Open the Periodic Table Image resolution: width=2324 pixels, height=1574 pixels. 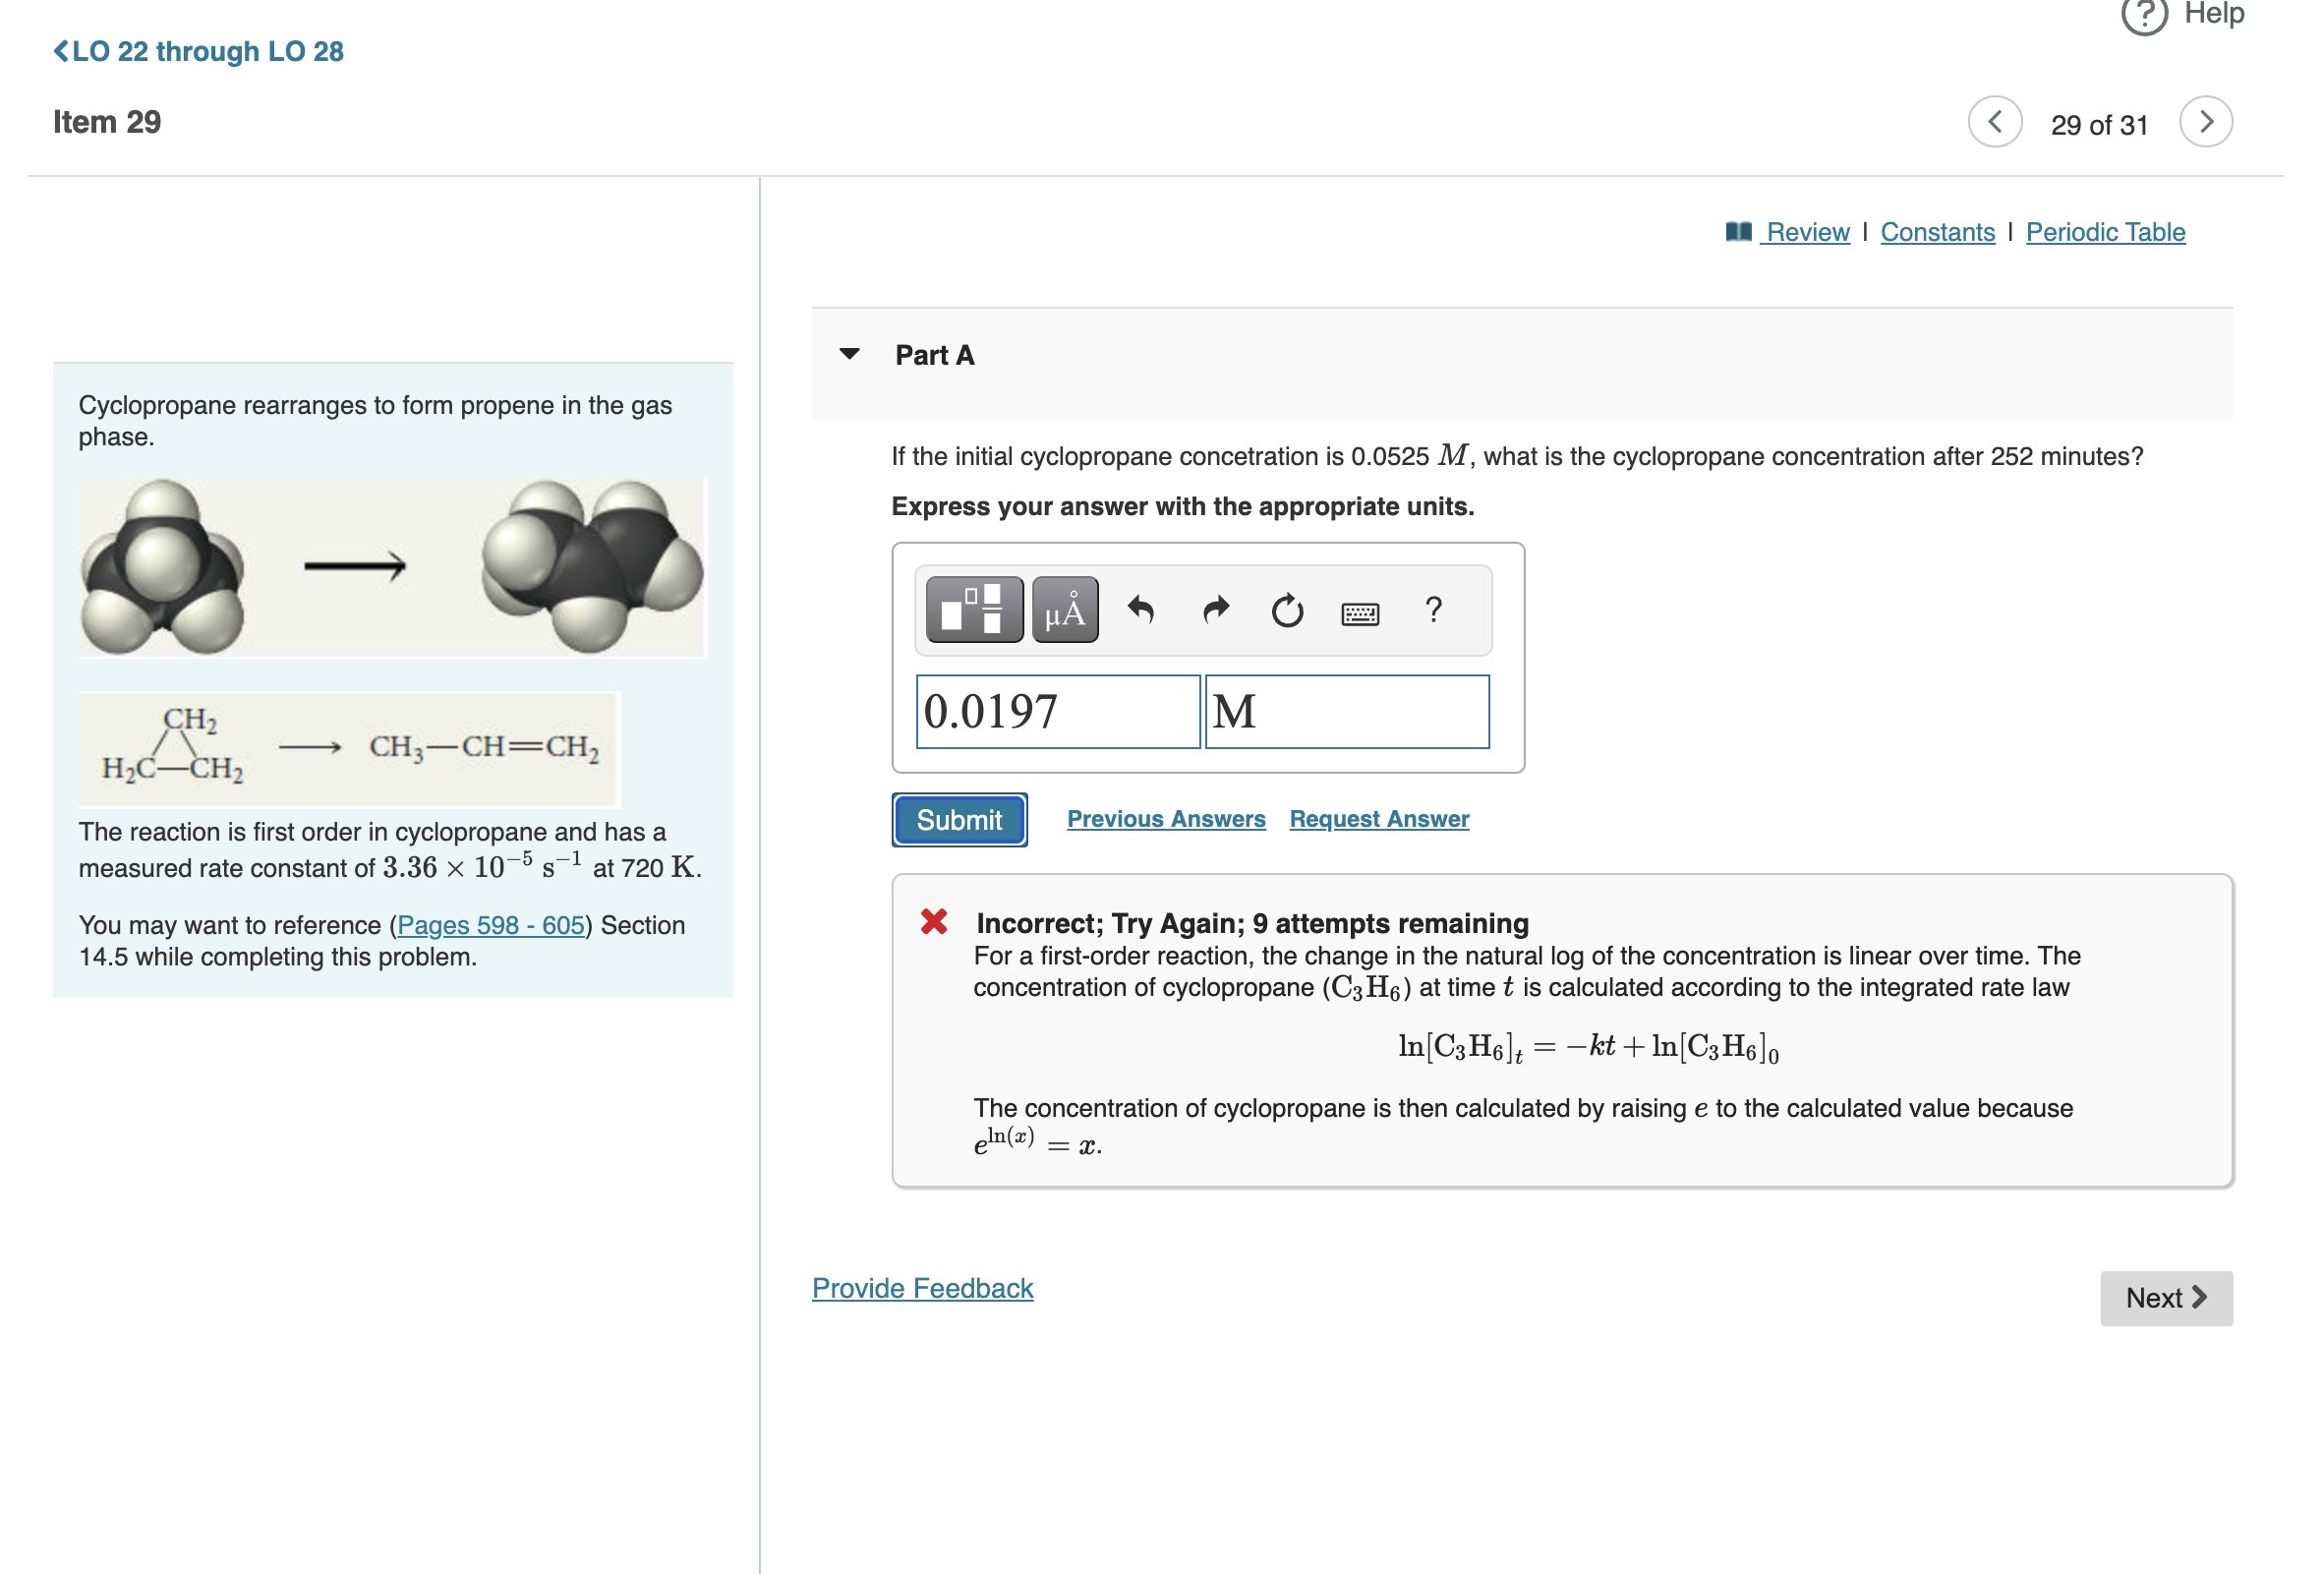coord(2105,231)
